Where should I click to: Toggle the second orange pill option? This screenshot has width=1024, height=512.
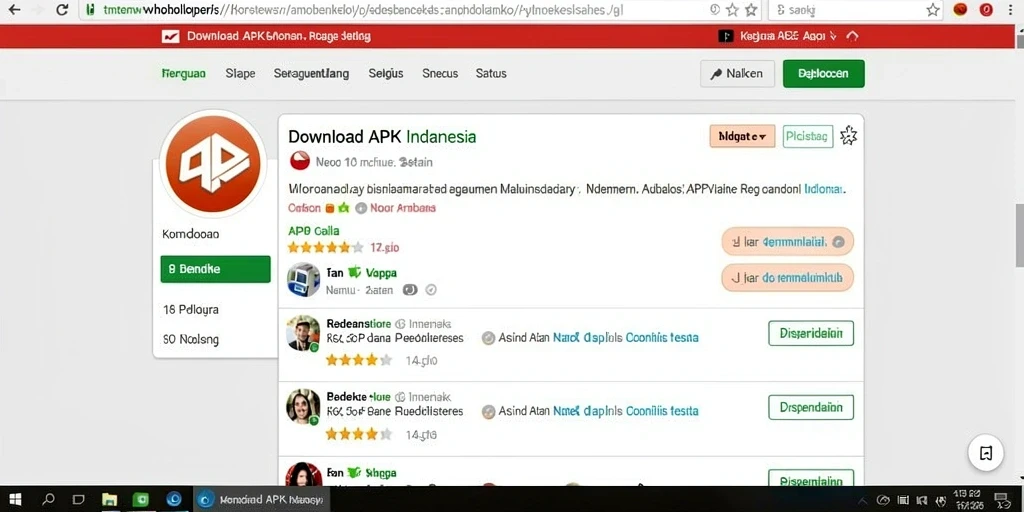pyautogui.click(x=788, y=278)
